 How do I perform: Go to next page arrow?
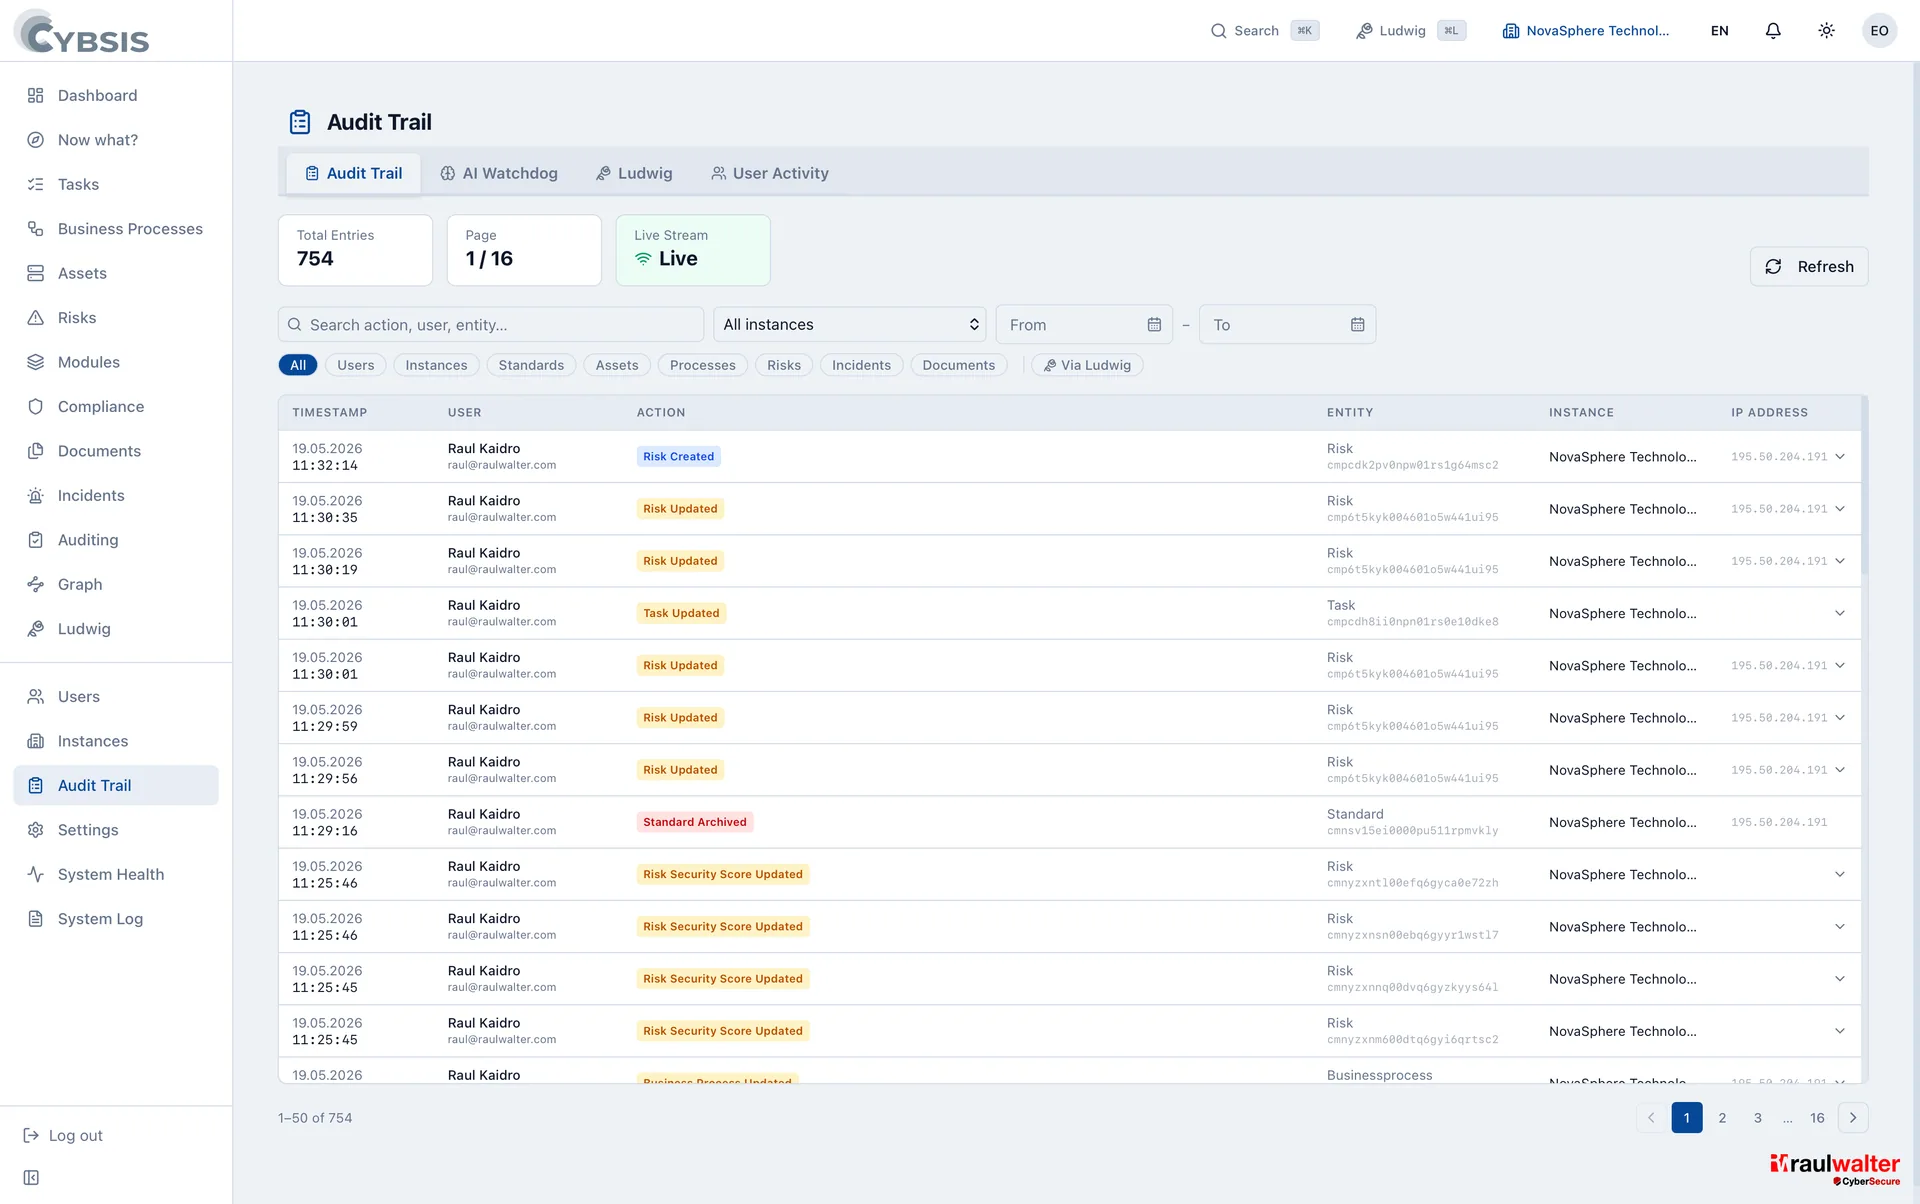[1853, 1118]
